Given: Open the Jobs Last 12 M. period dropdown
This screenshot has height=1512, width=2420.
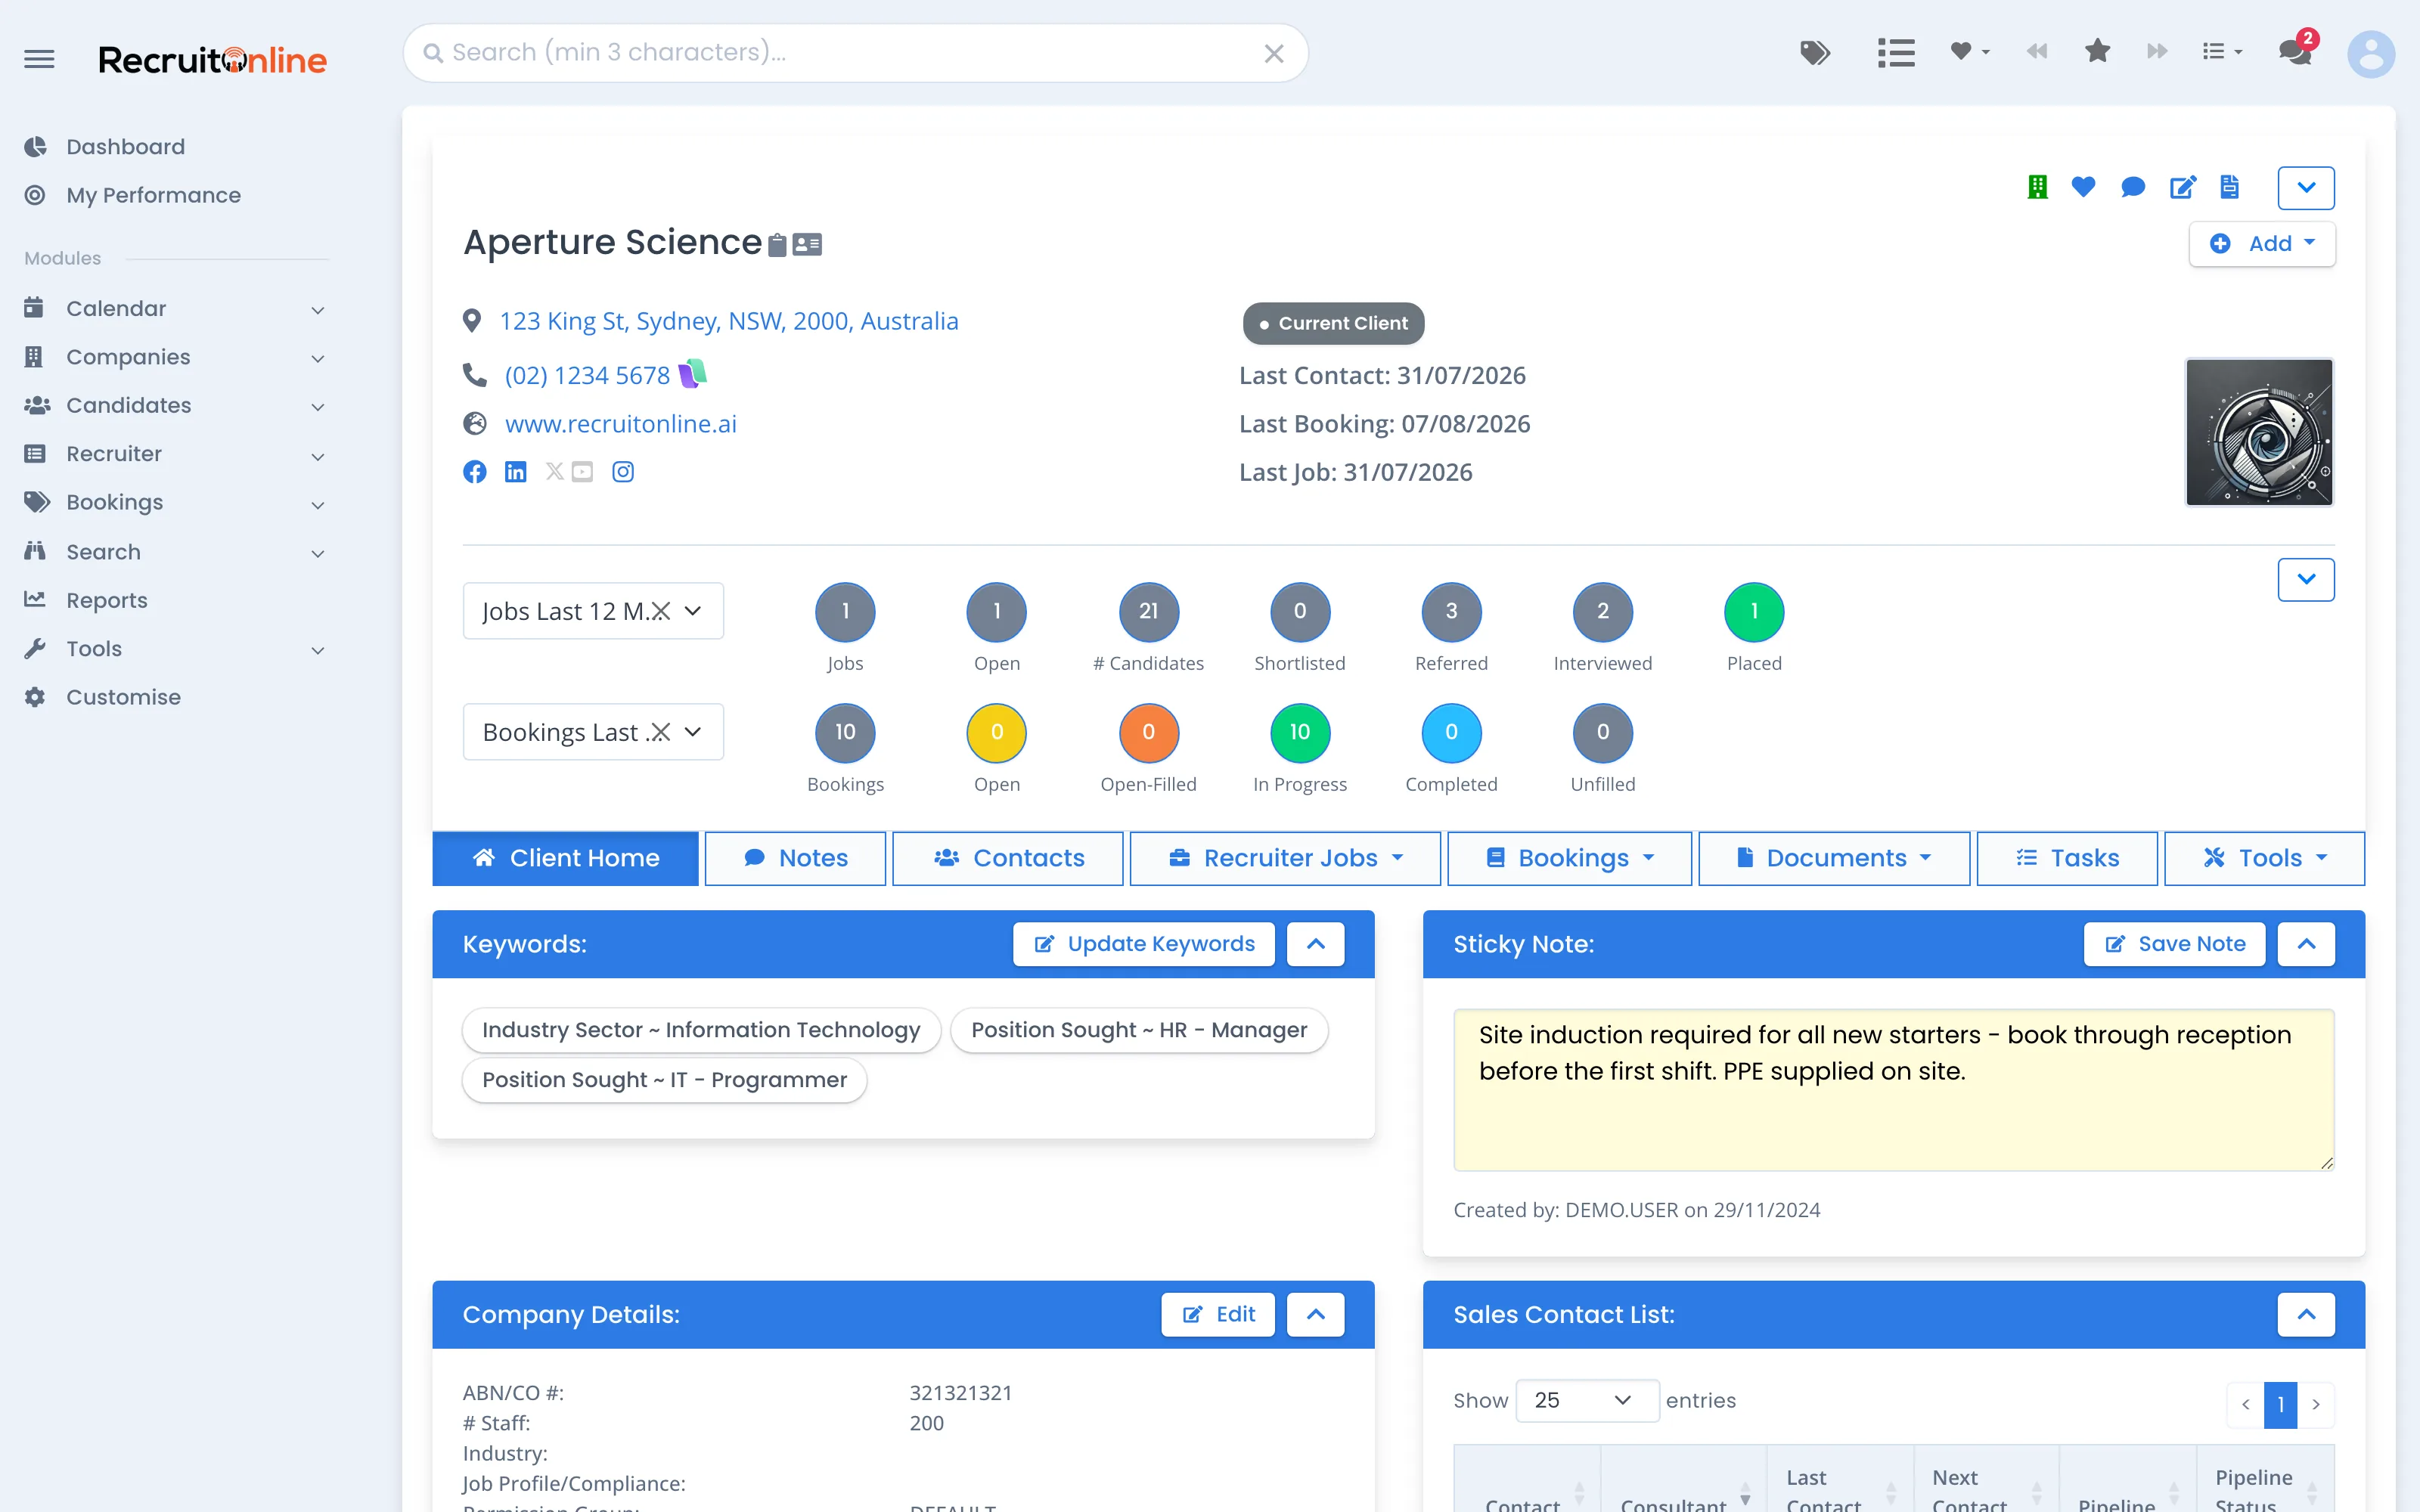Looking at the screenshot, I should (x=593, y=611).
